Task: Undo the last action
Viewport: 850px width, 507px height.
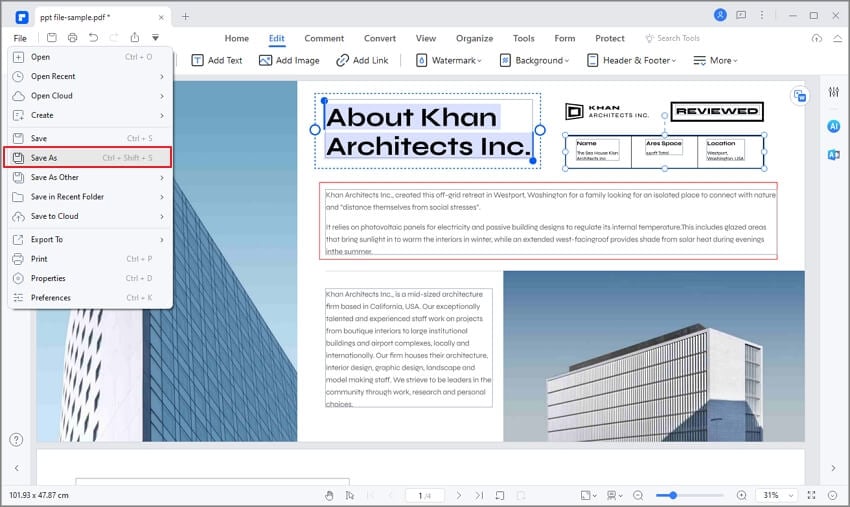Action: point(93,37)
